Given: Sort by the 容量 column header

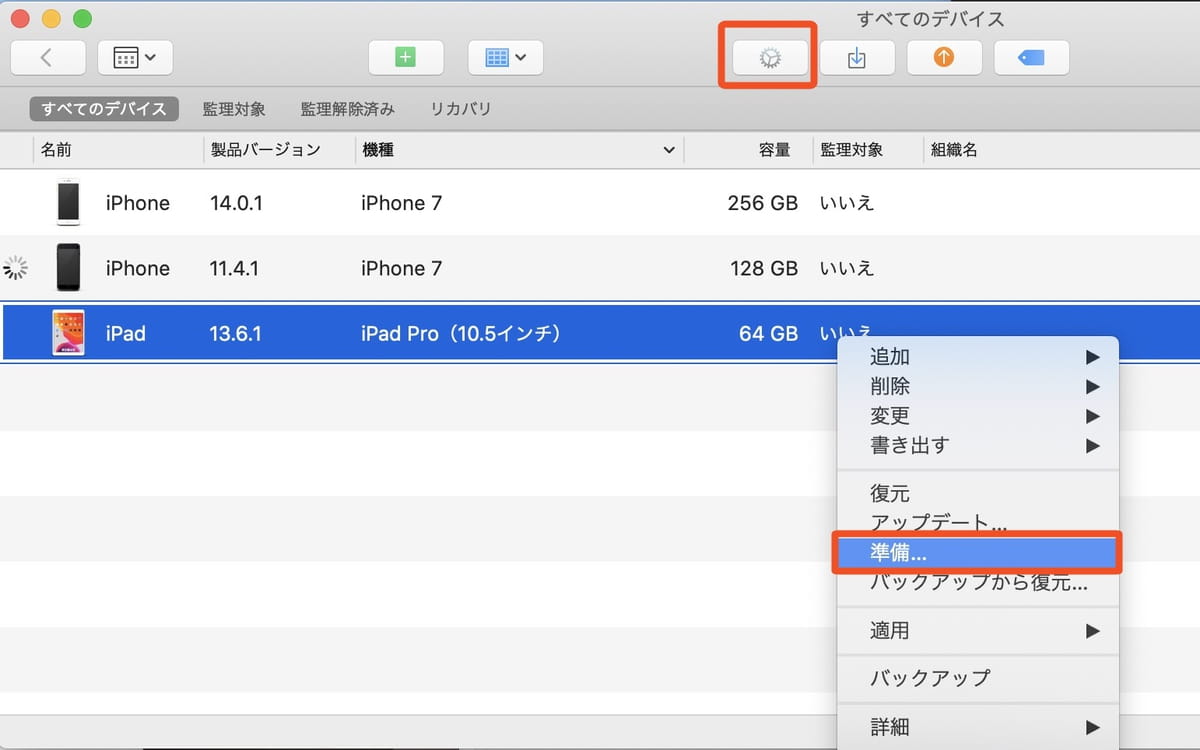Looking at the screenshot, I should coord(774,150).
